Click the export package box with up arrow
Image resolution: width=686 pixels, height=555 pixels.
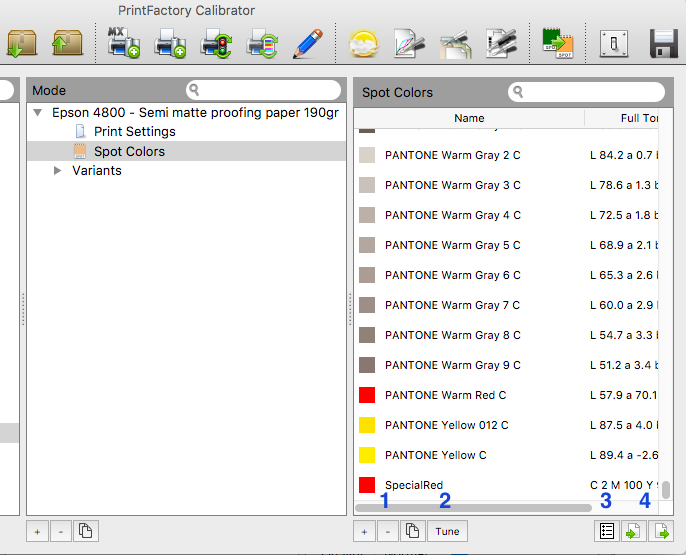pyautogui.click(x=67, y=43)
